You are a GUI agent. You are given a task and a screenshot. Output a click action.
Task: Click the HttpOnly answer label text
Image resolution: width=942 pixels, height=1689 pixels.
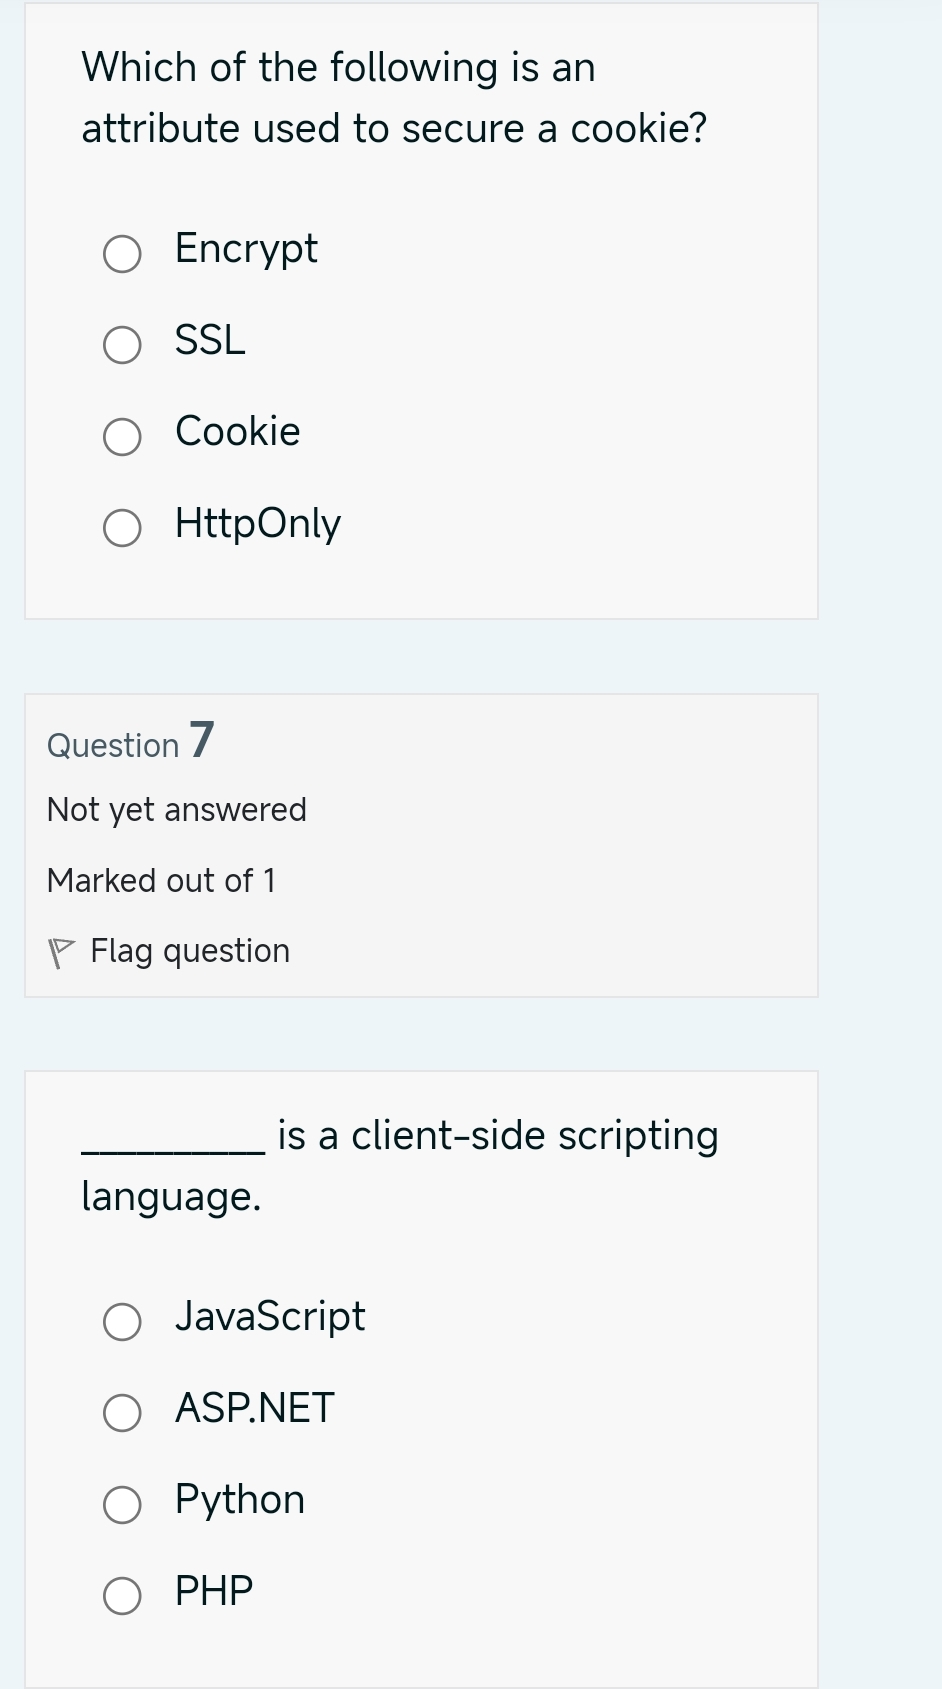(x=257, y=523)
